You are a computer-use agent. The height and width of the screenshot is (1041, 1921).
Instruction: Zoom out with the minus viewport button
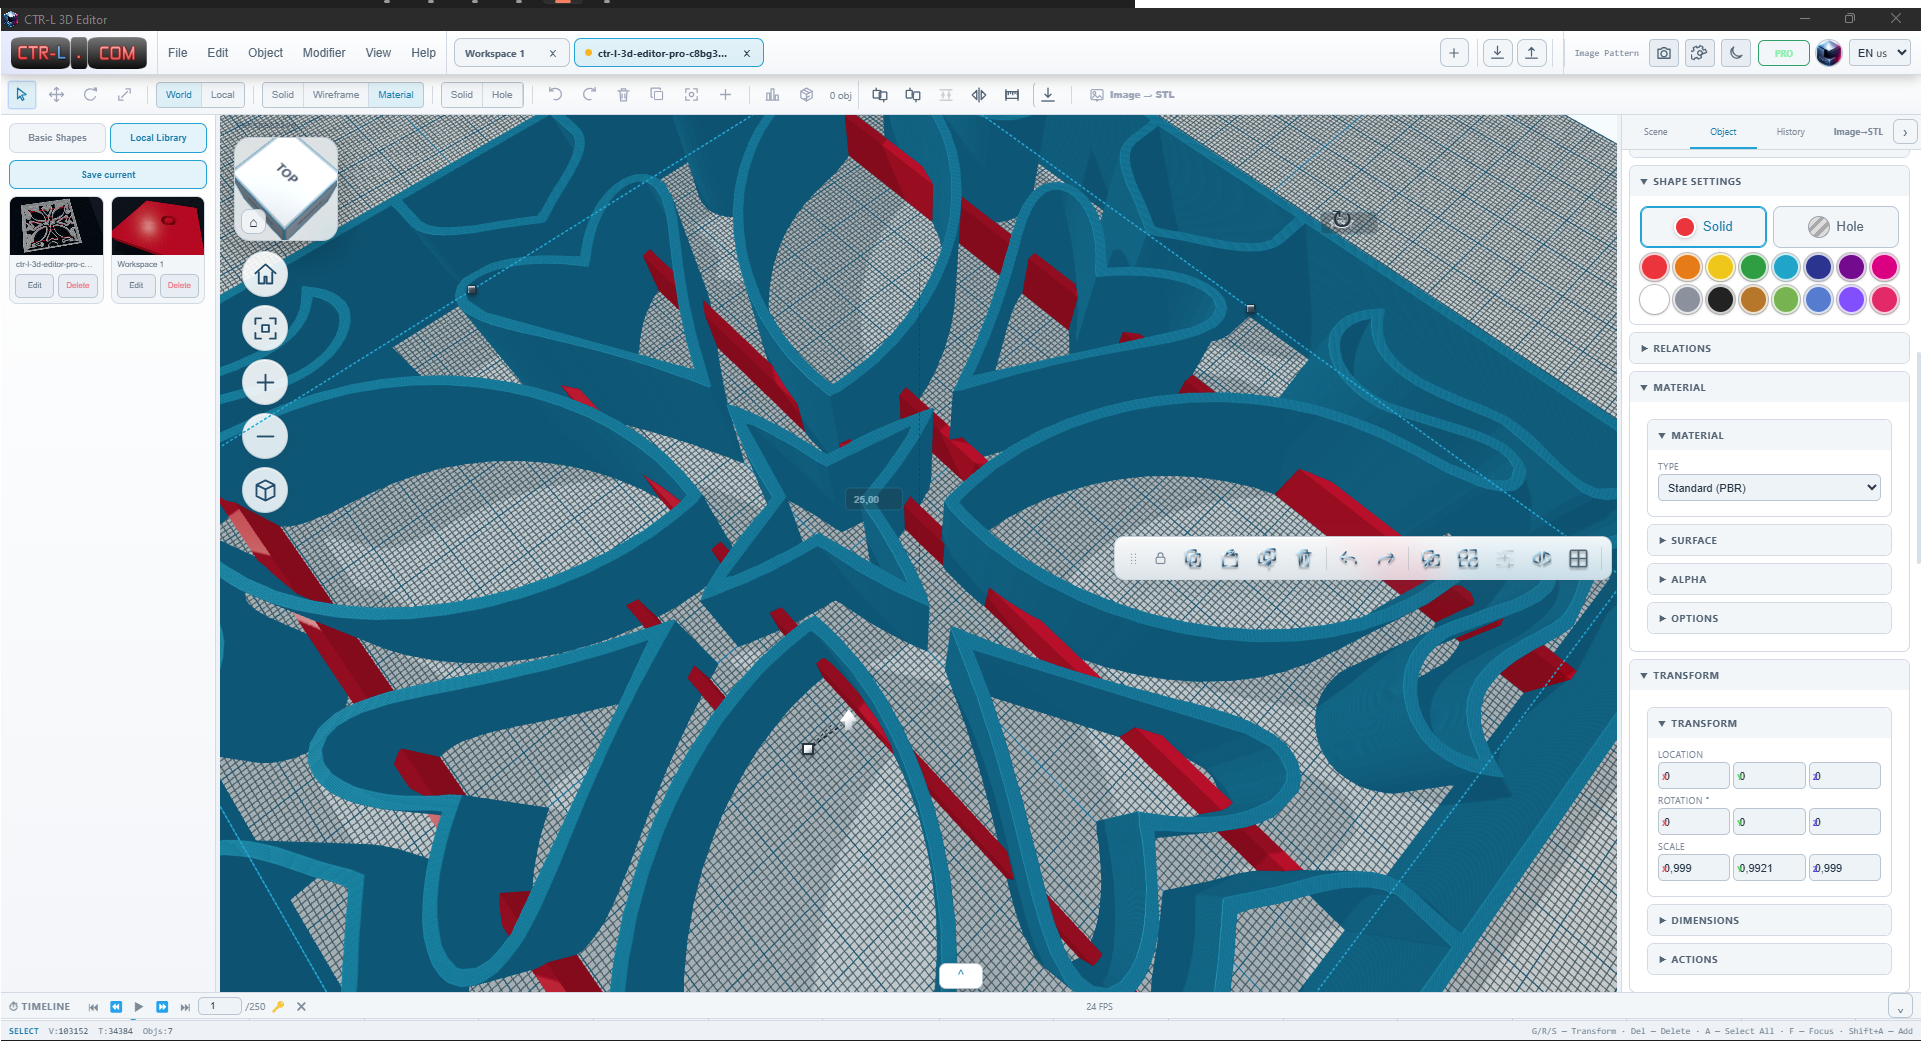coord(265,436)
